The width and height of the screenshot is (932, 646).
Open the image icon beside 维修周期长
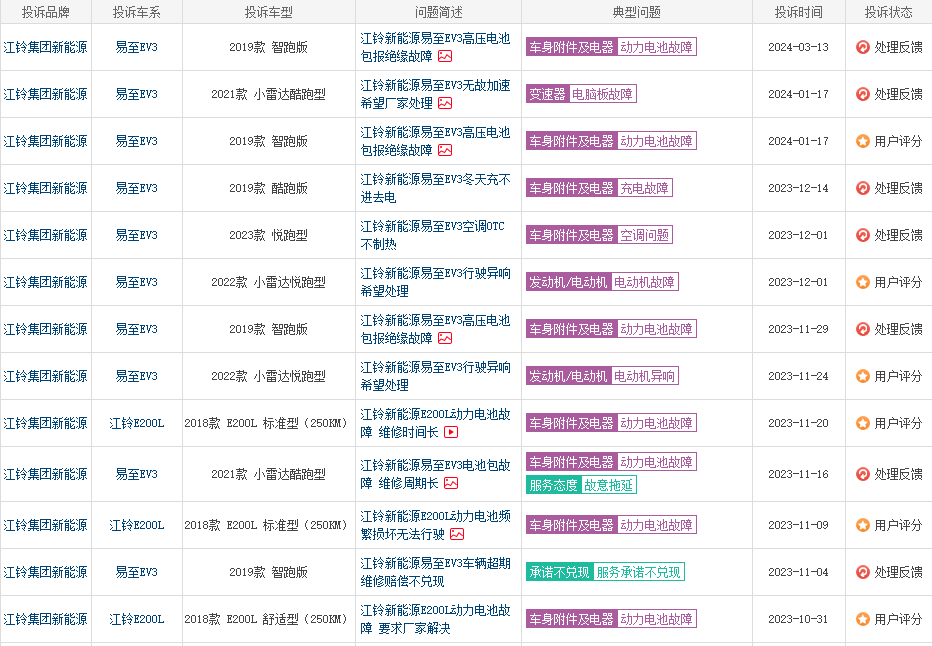point(451,483)
